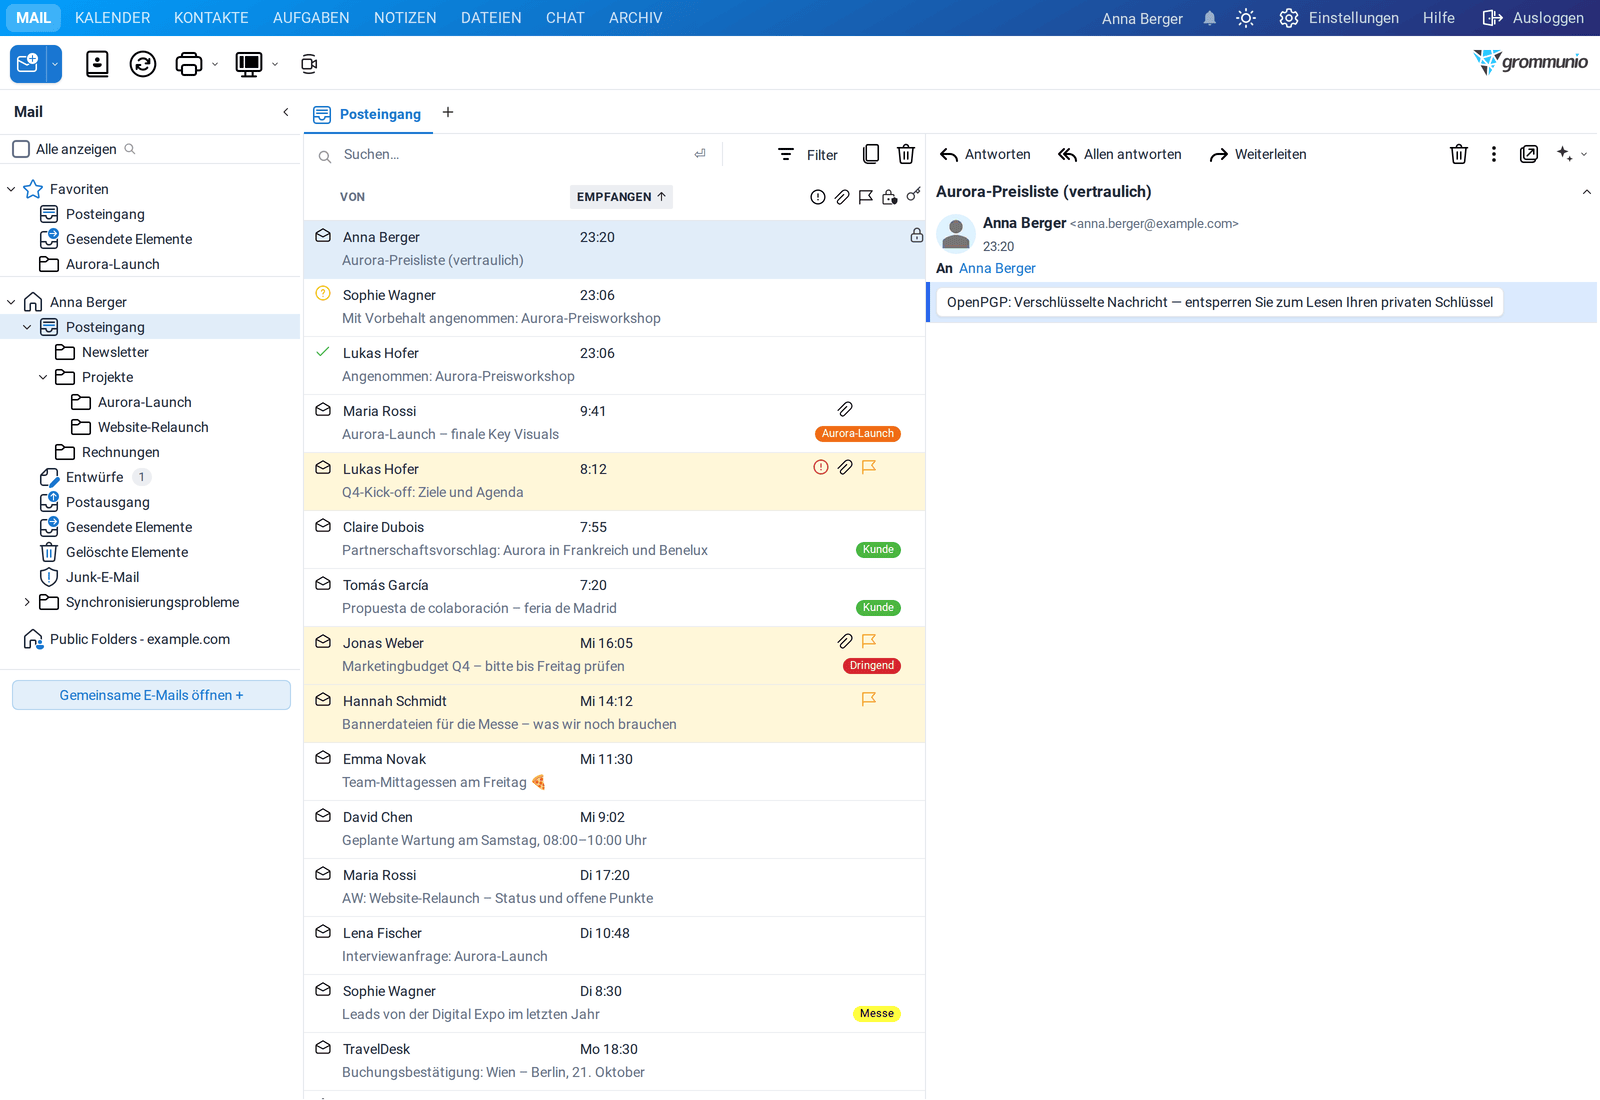Forward the message with Weiterleiten
This screenshot has width=1600, height=1100.
tap(1258, 154)
